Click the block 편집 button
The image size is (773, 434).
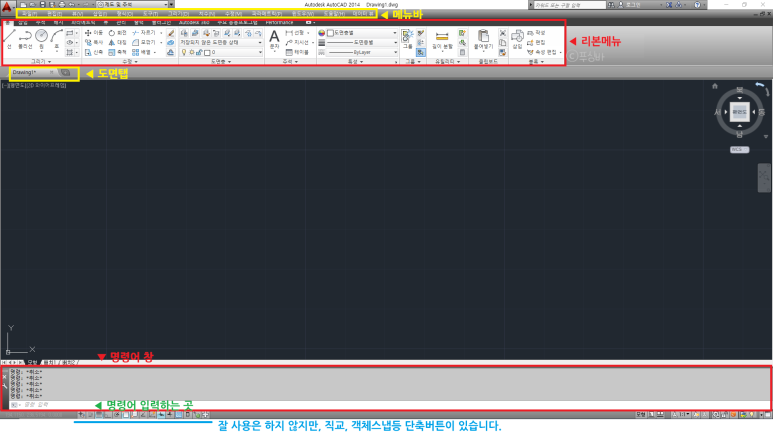tap(536, 42)
